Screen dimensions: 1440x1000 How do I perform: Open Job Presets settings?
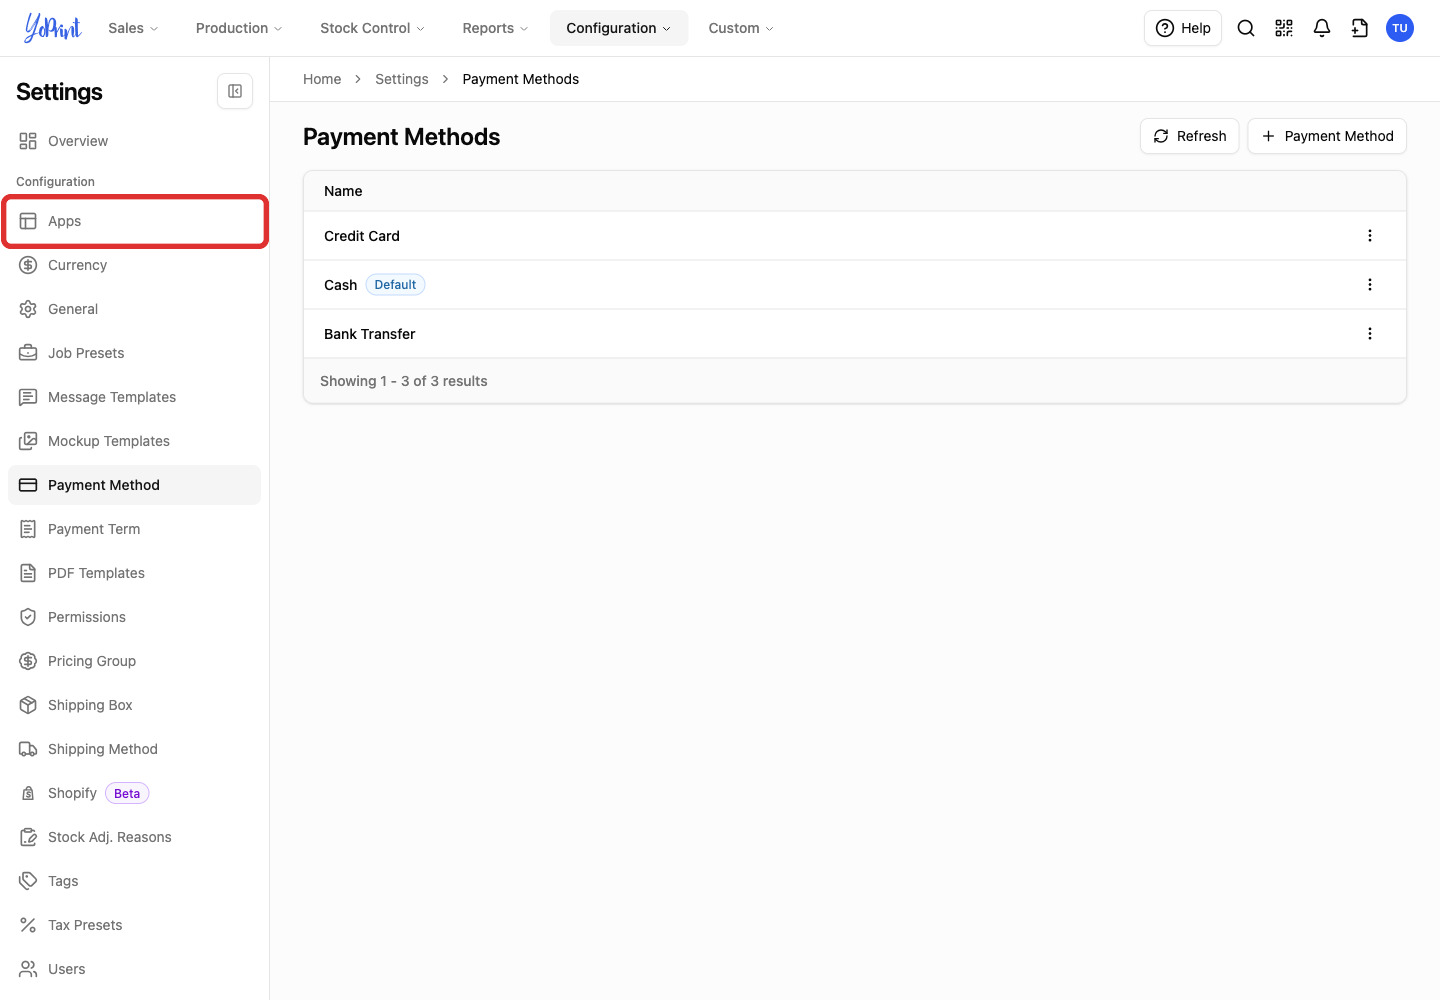(x=134, y=353)
